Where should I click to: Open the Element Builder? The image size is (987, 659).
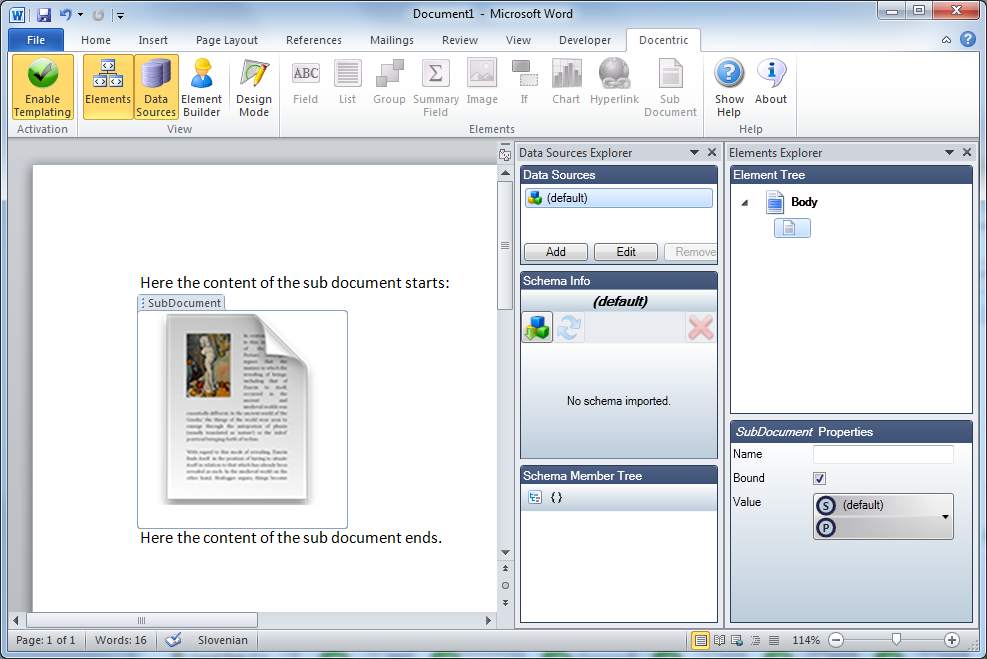(x=201, y=87)
